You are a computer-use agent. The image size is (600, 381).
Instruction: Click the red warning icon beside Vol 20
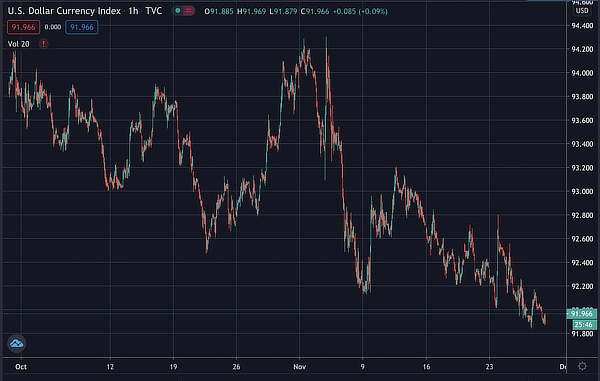(43, 44)
